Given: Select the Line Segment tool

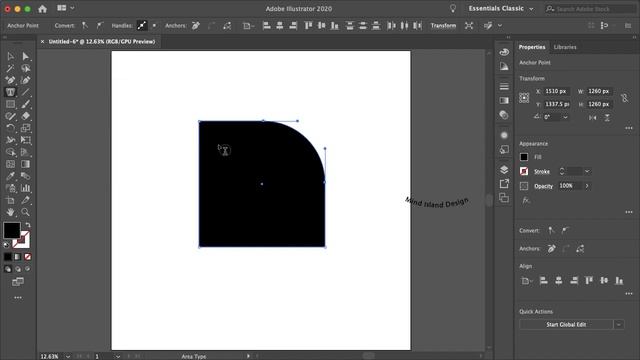Looking at the screenshot, I should click(x=25, y=92).
